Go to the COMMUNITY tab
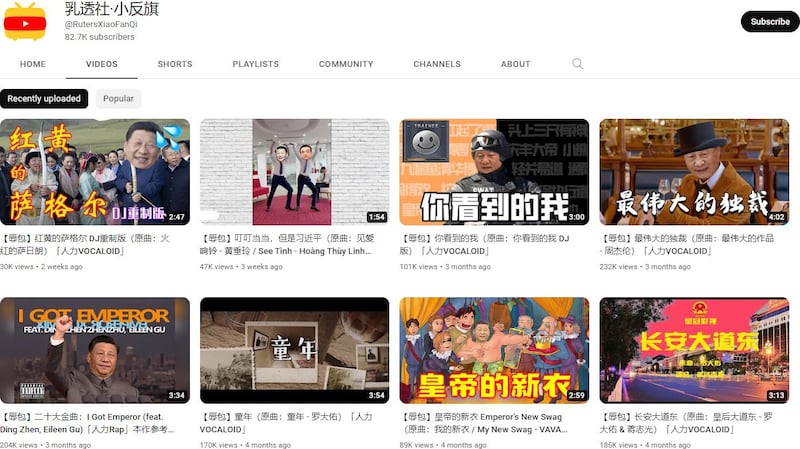Image resolution: width=800 pixels, height=449 pixels. 346,64
